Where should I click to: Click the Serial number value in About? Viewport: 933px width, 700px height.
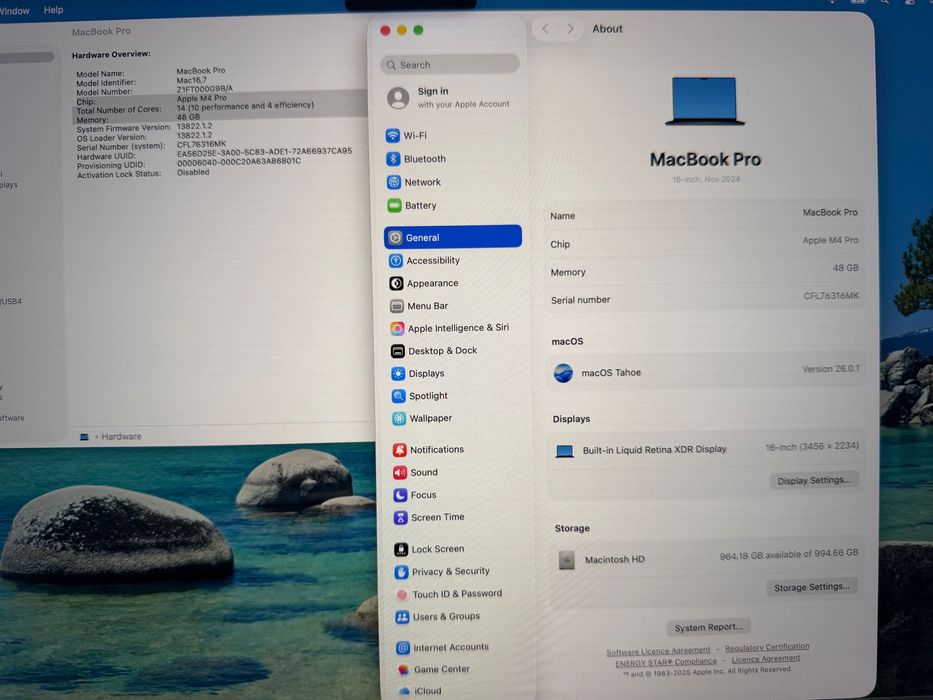831,296
